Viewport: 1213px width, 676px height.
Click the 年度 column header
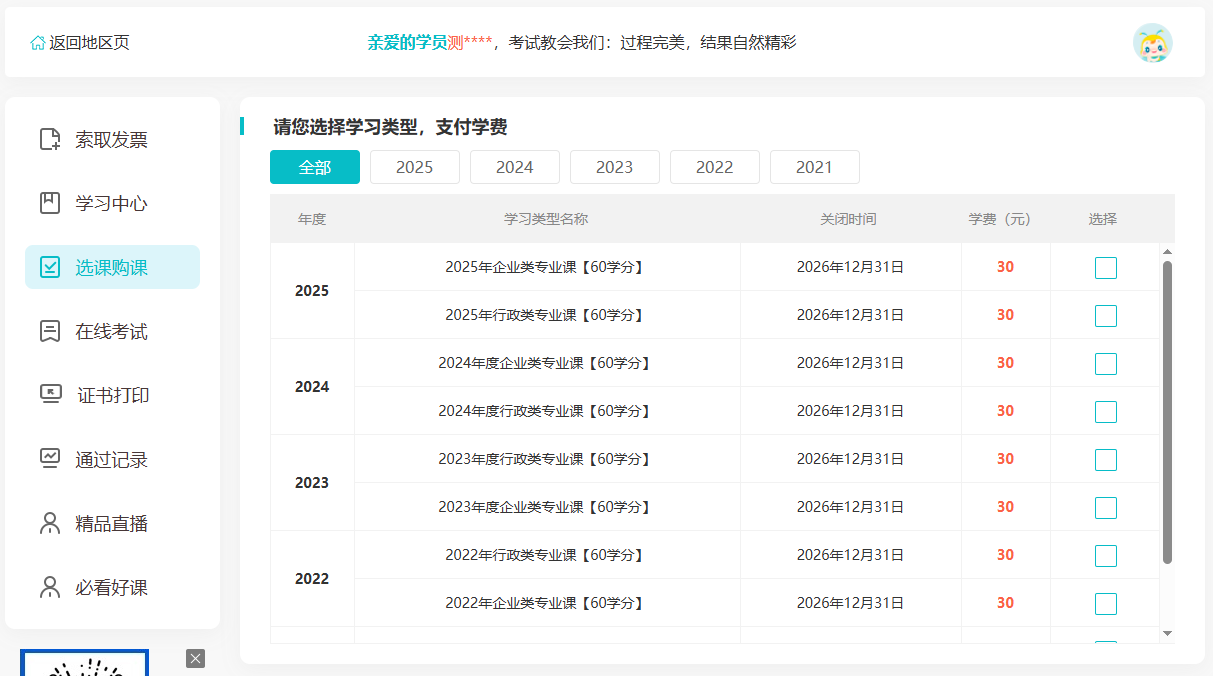pos(312,219)
